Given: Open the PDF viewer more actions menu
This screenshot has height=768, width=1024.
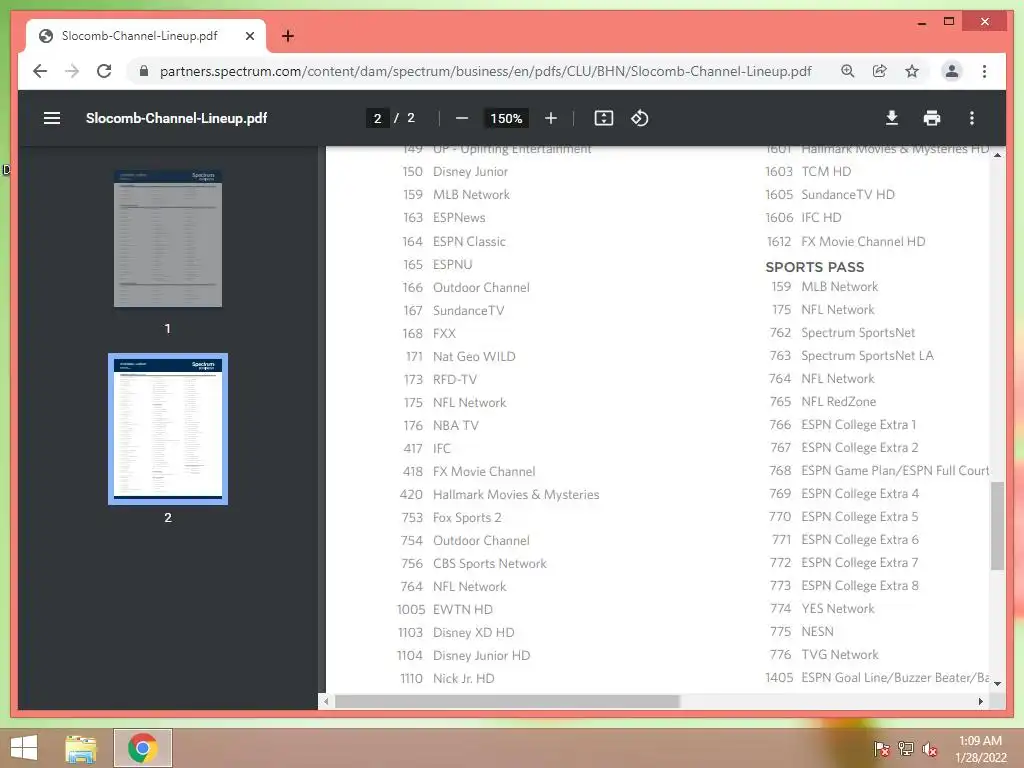Looking at the screenshot, I should pos(972,118).
